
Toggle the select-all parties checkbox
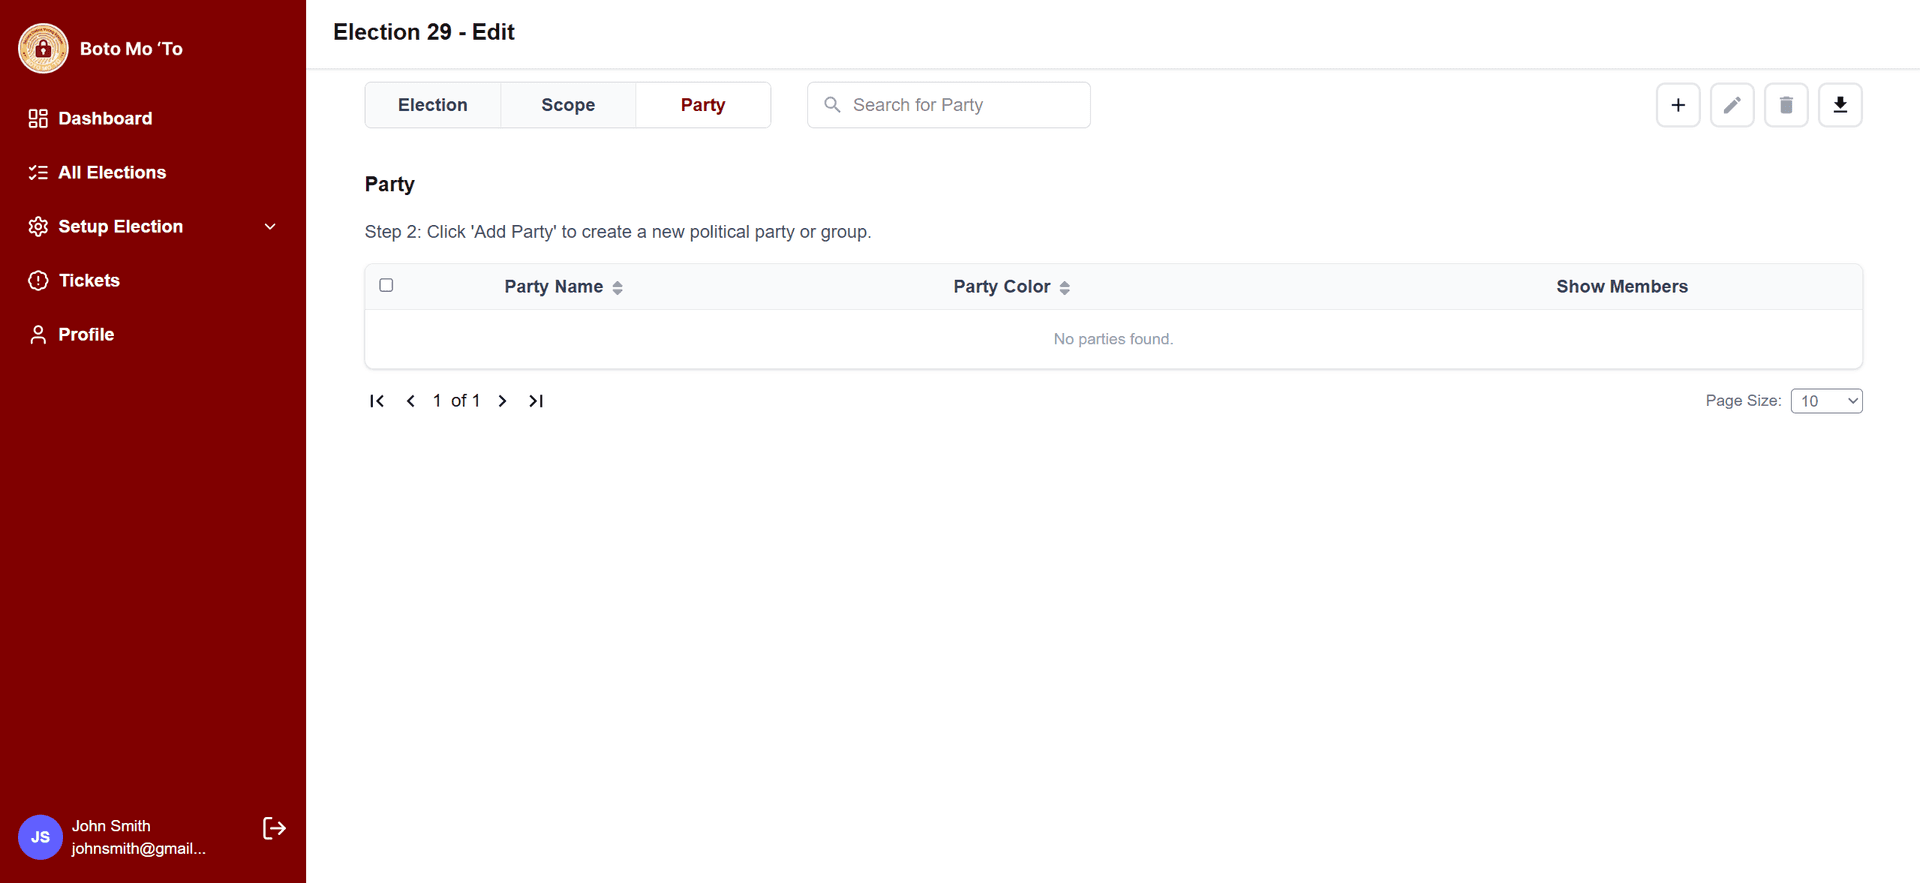(x=386, y=285)
